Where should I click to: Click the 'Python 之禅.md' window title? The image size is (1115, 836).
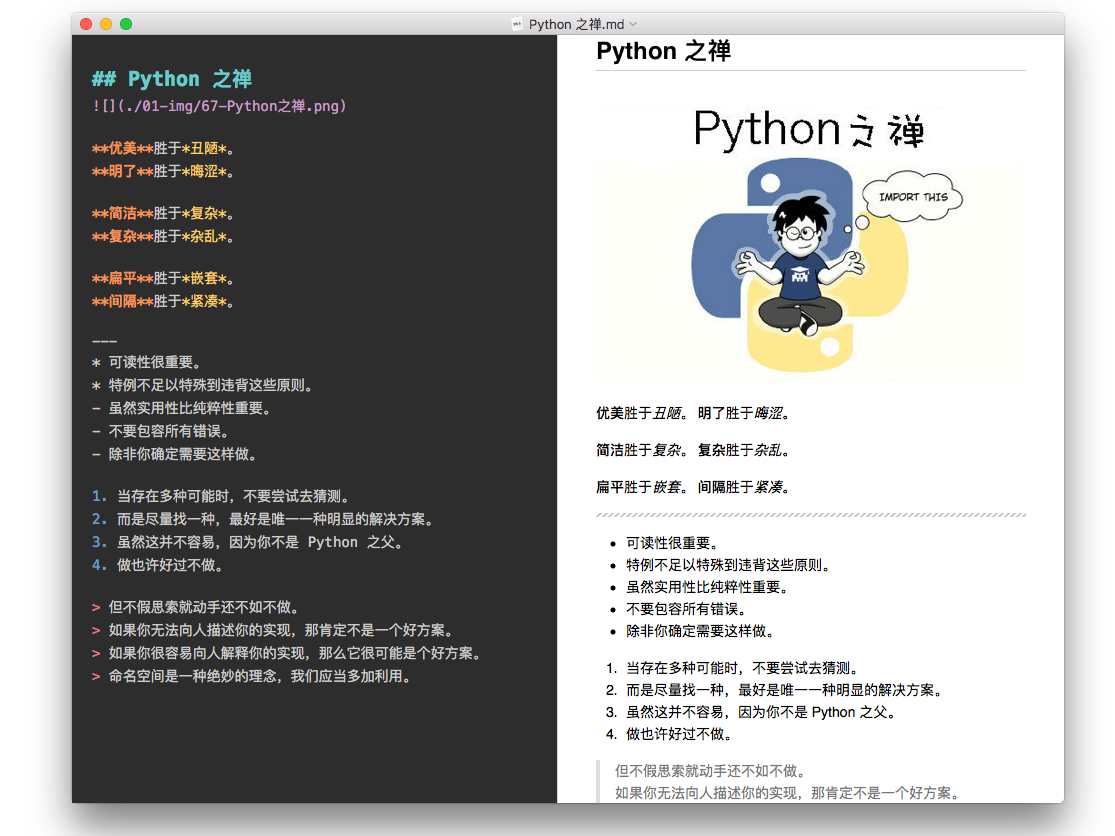click(576, 24)
